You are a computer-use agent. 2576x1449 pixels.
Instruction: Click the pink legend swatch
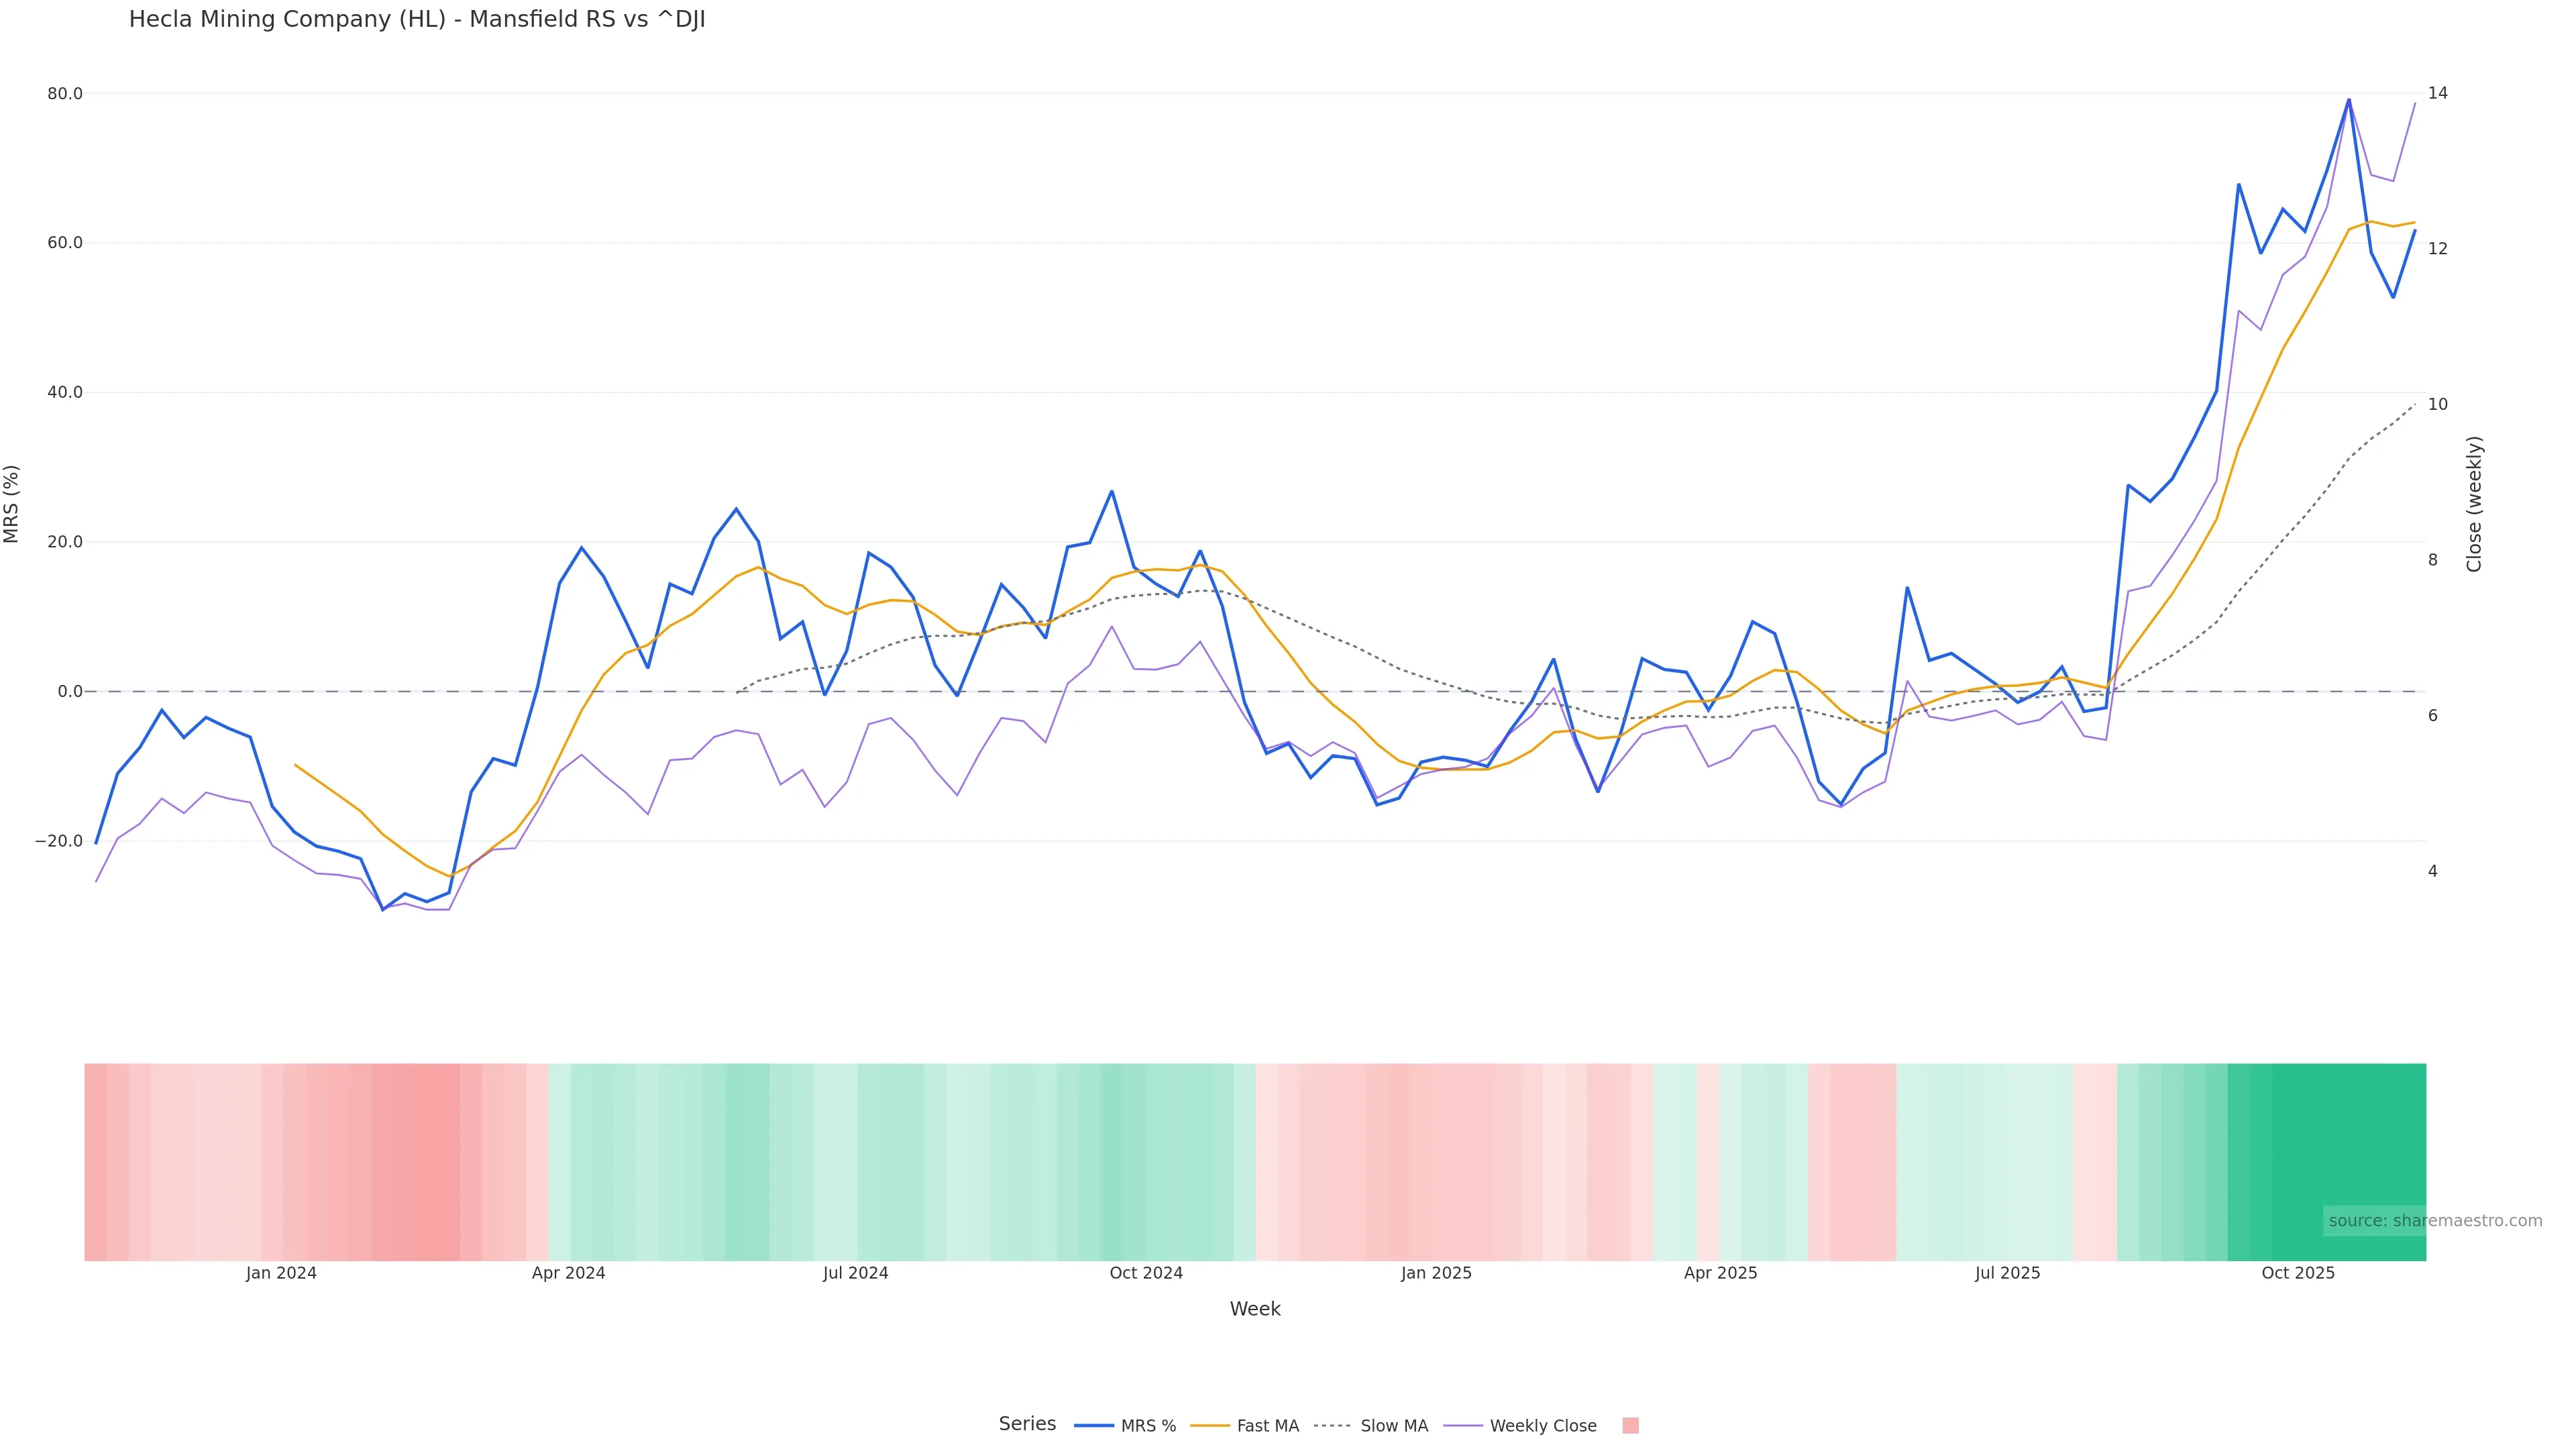1630,1426
